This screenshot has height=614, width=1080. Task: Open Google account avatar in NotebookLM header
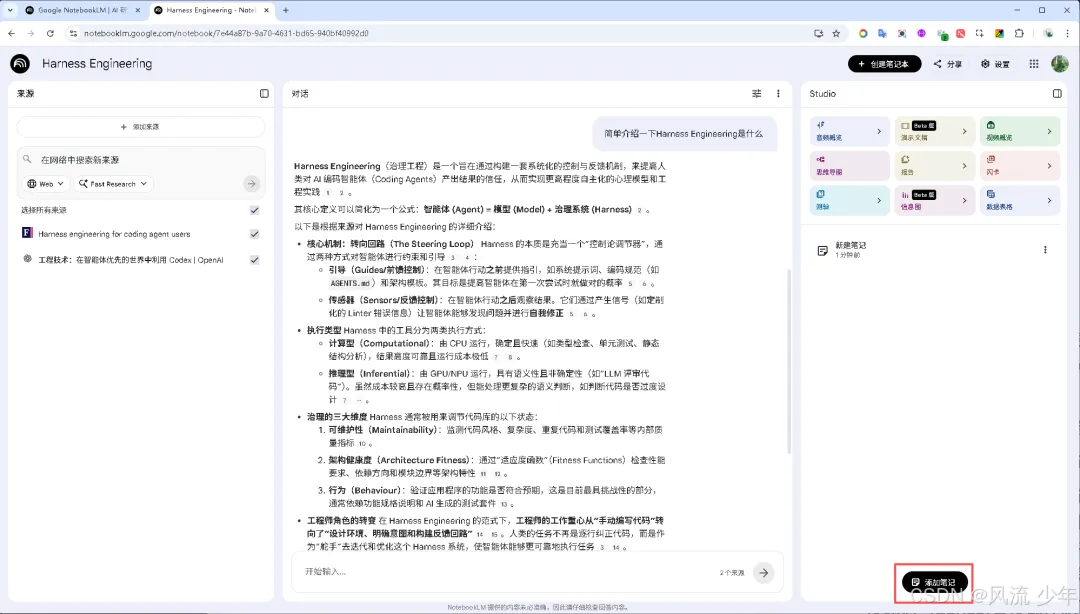pyautogui.click(x=1059, y=63)
